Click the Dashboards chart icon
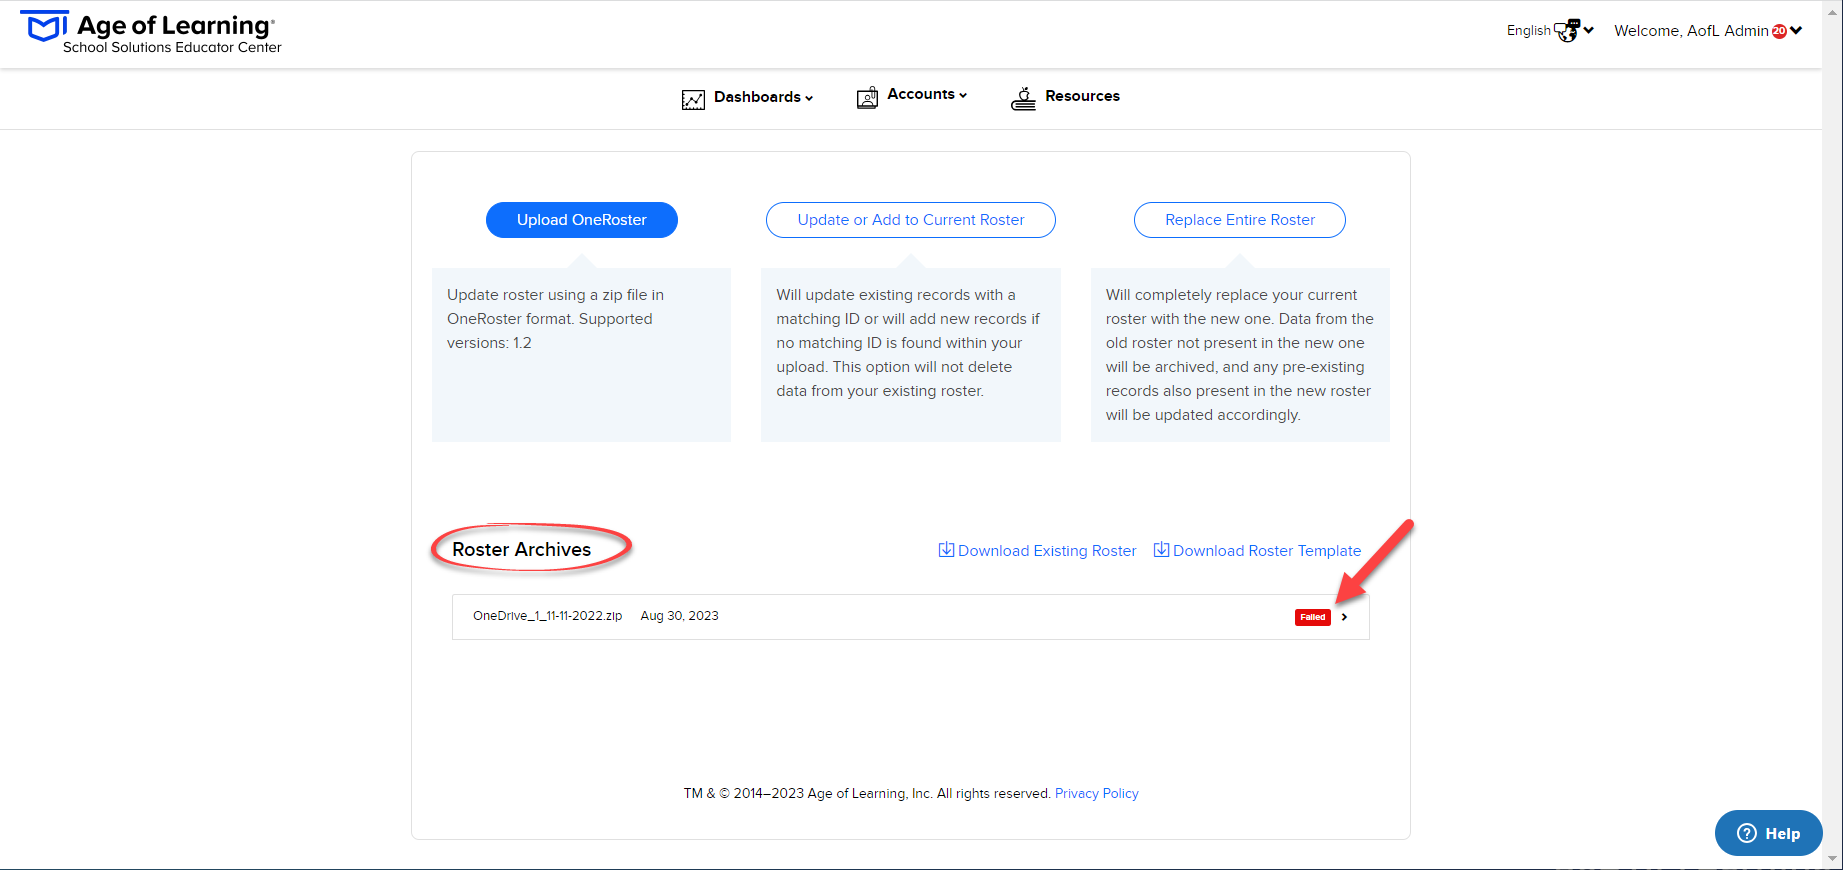This screenshot has height=870, width=1843. pyautogui.click(x=693, y=99)
